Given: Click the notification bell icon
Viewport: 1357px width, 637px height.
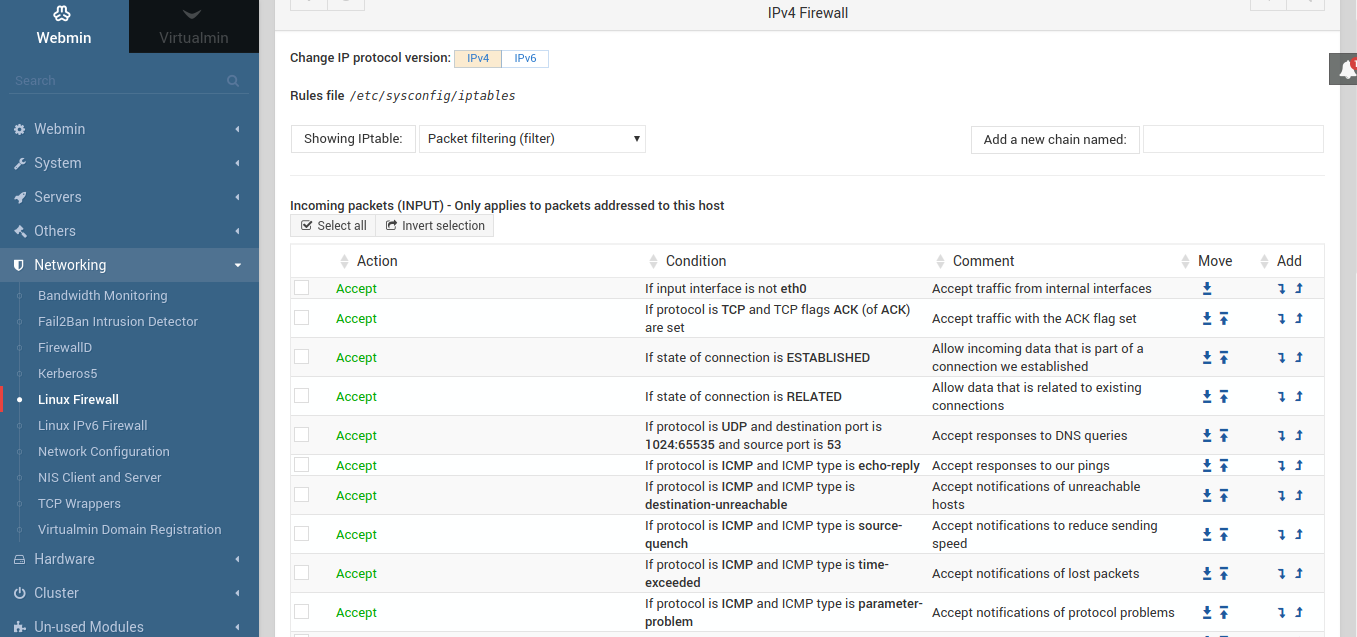Looking at the screenshot, I should pos(1347,69).
